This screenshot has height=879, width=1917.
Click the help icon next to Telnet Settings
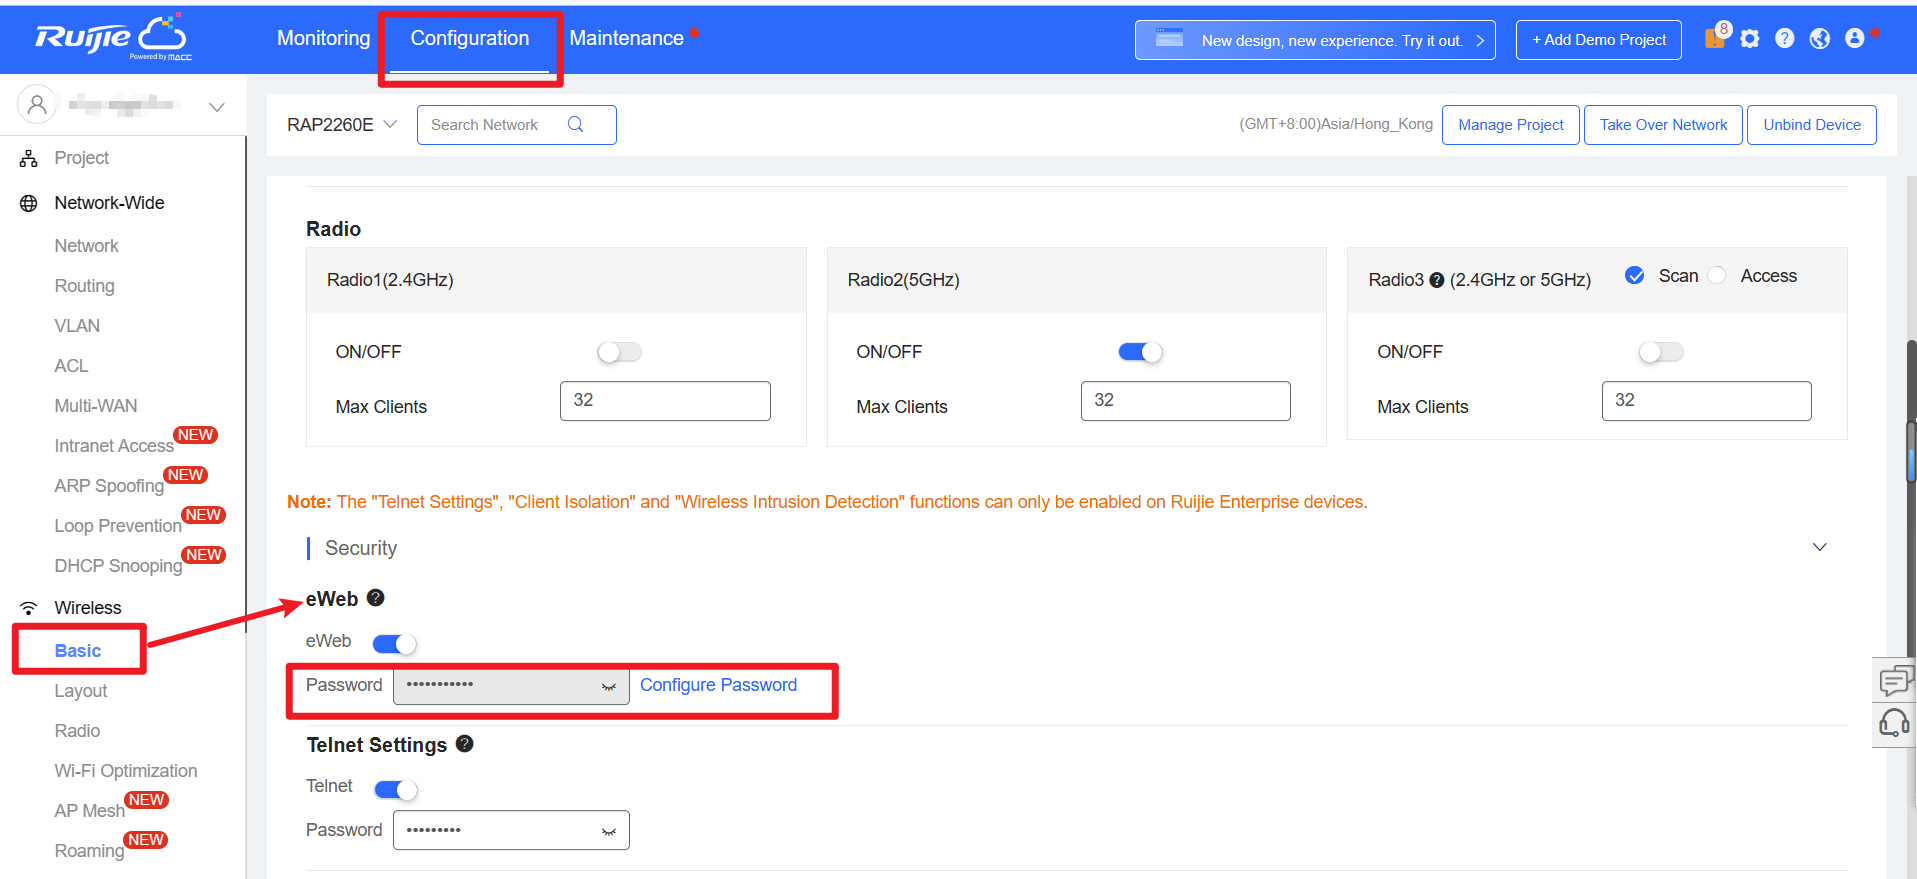(x=464, y=744)
